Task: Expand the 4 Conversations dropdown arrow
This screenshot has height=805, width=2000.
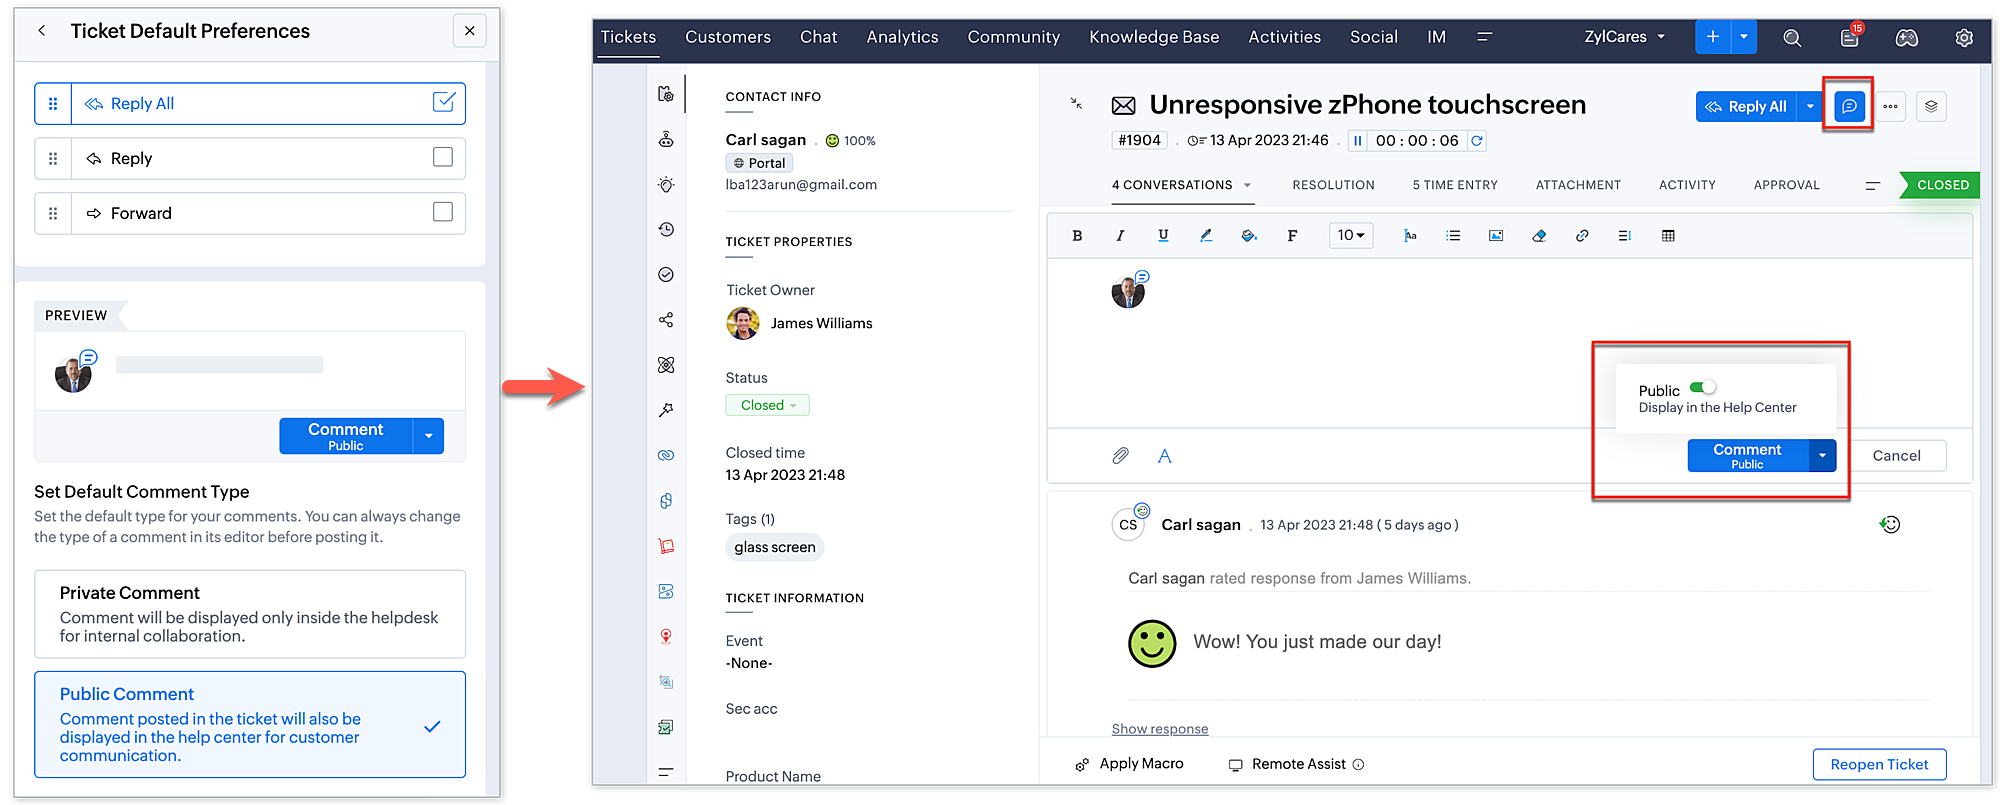Action: click(1247, 185)
